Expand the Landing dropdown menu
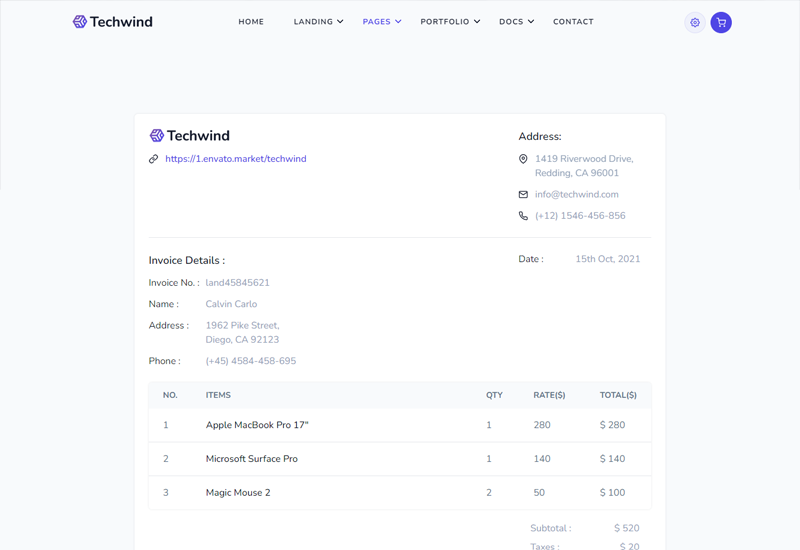The height and width of the screenshot is (550, 800). pyautogui.click(x=318, y=22)
